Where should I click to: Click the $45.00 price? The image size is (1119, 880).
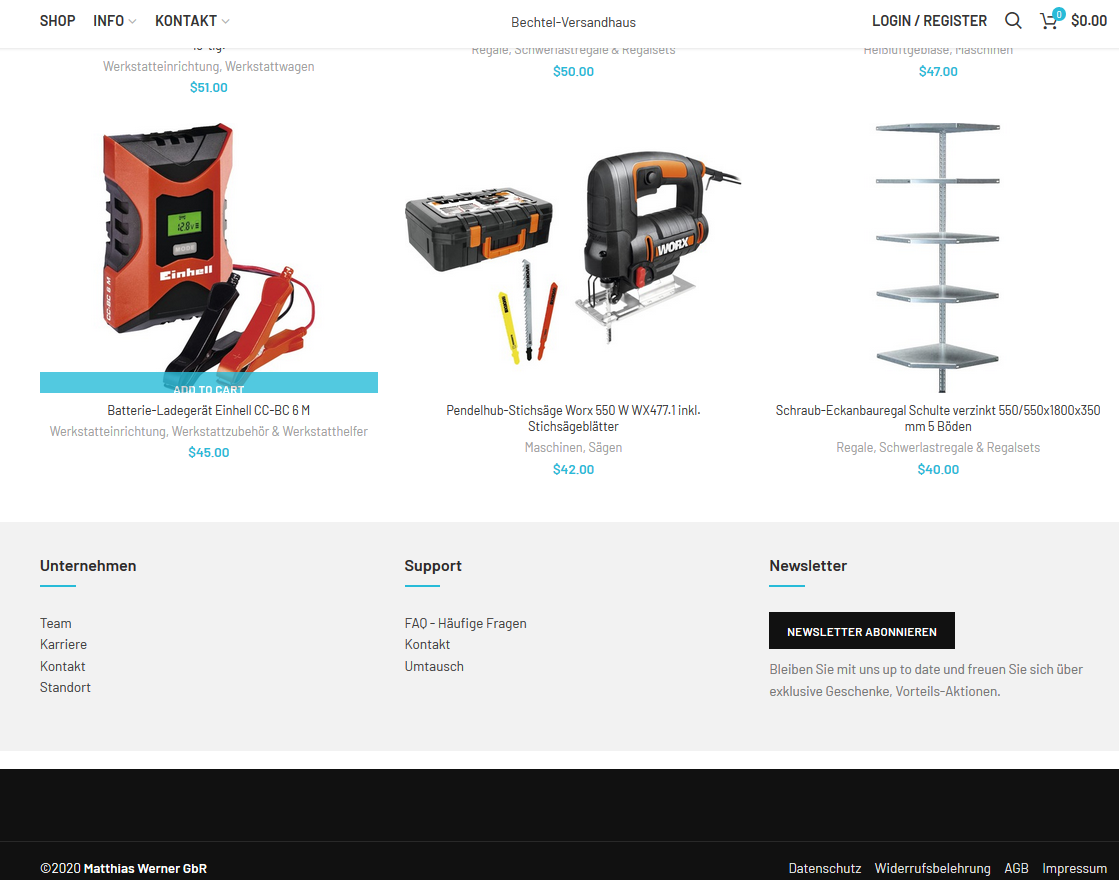pyautogui.click(x=209, y=452)
